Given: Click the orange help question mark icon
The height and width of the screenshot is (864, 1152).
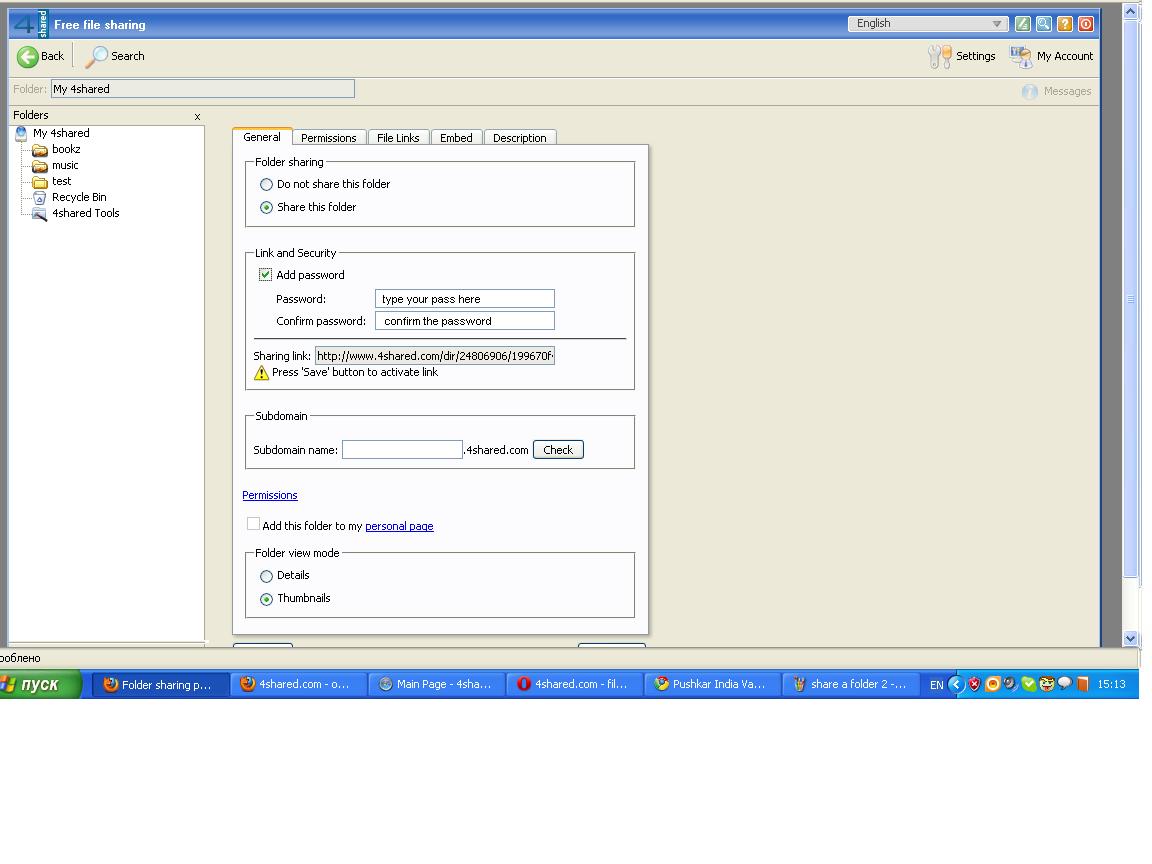Looking at the screenshot, I should (1065, 24).
